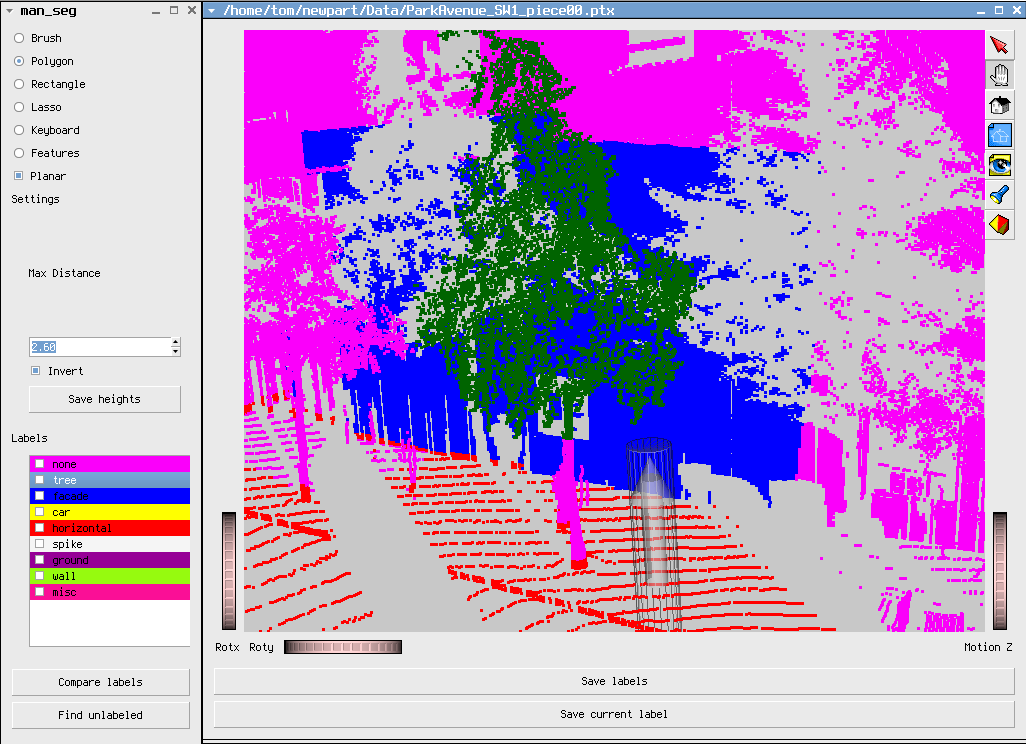1026x744 pixels.
Task: Check the car label checkbox
Action: pyautogui.click(x=40, y=512)
